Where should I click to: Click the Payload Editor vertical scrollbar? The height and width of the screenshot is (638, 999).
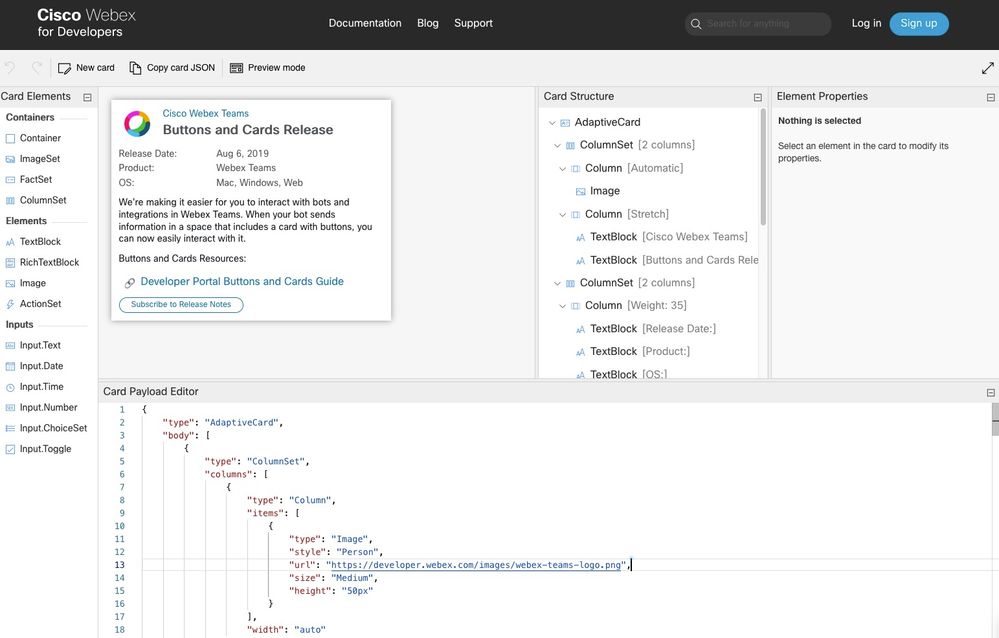pyautogui.click(x=995, y=419)
